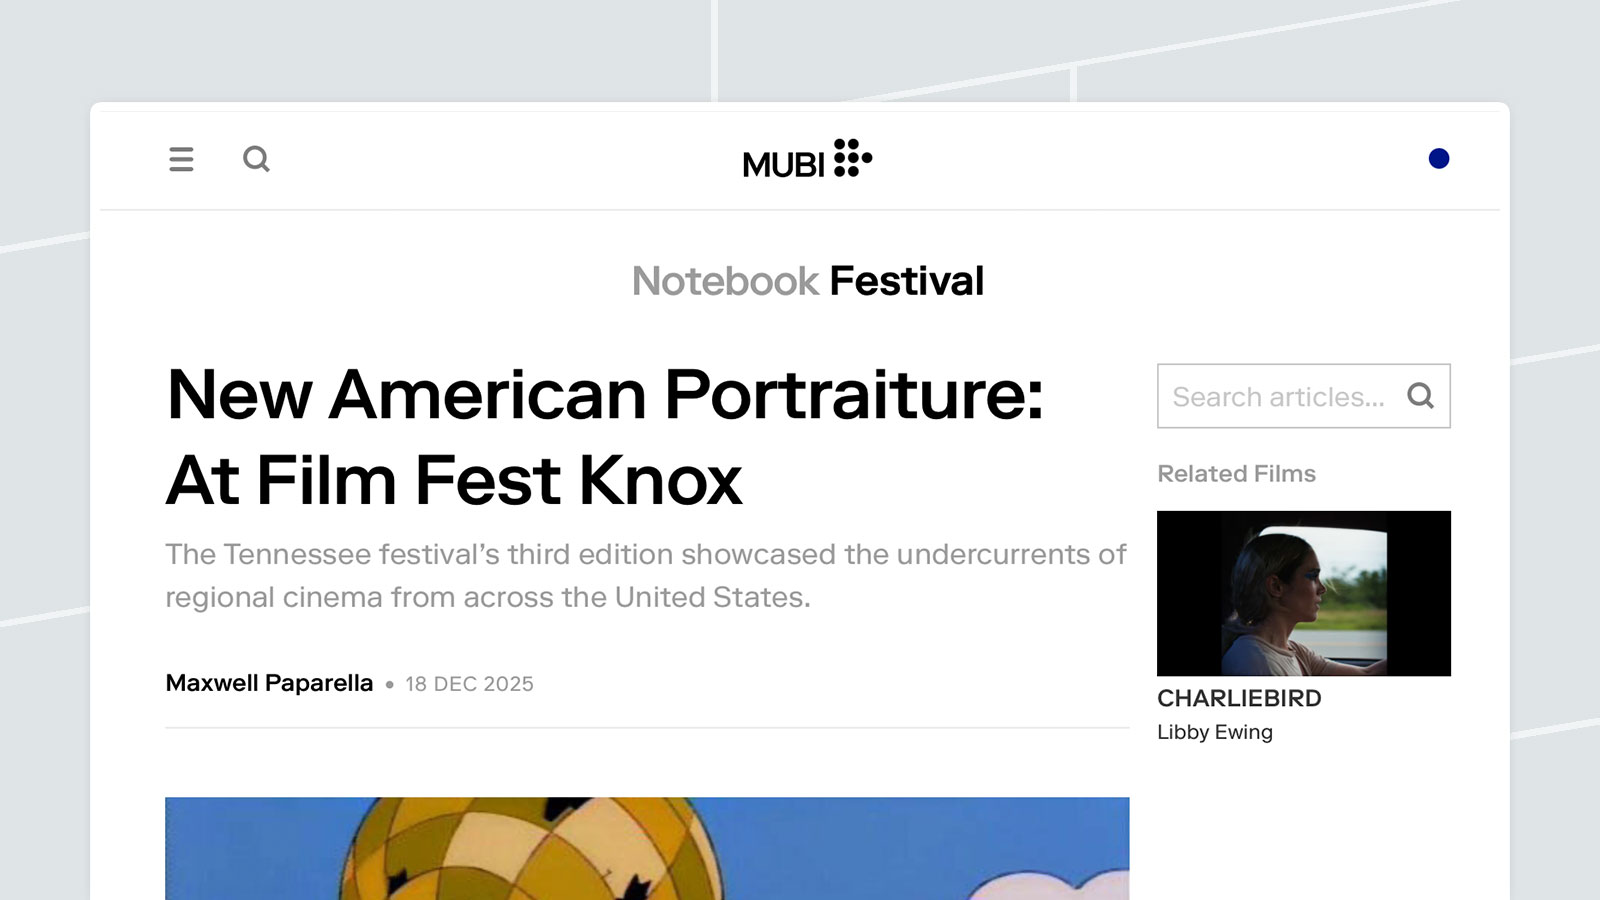Click the Tennessee festival subtitle text
This screenshot has height=900, width=1600.
(645, 576)
